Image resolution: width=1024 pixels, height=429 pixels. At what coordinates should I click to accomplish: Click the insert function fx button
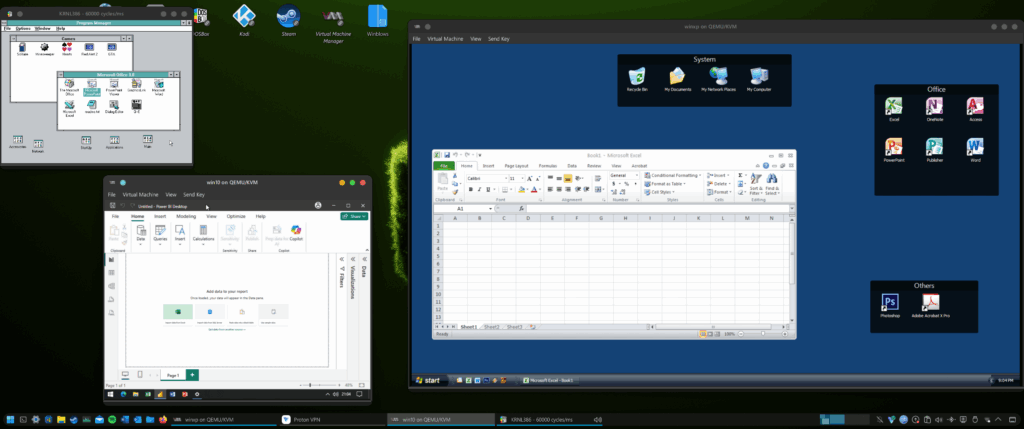522,208
